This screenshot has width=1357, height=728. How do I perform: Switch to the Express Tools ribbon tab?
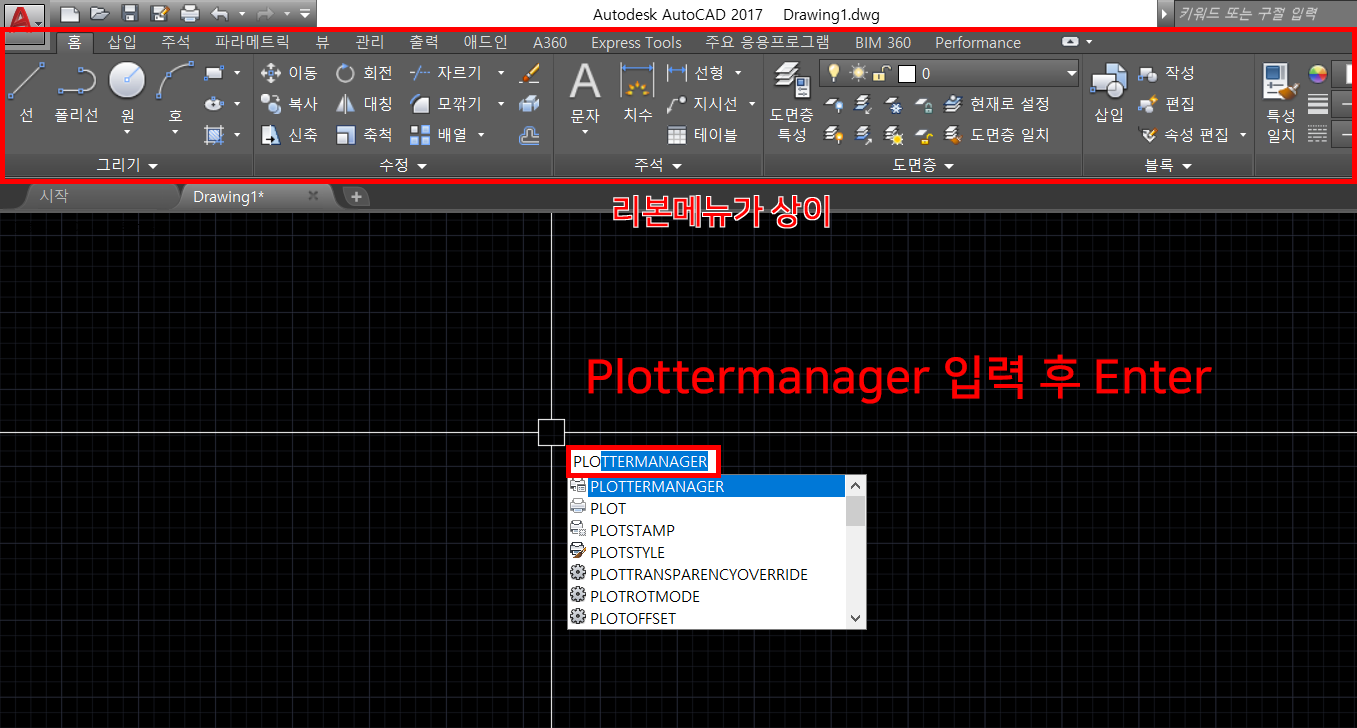pyautogui.click(x=636, y=42)
